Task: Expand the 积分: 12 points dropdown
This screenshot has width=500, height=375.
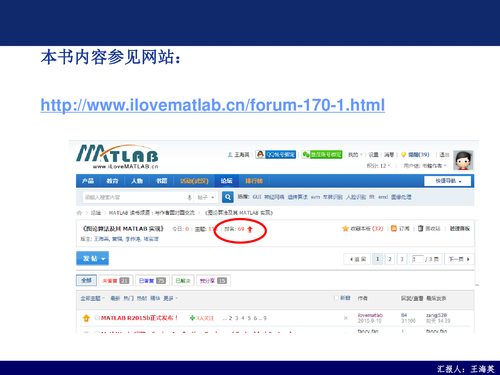Action: tap(378, 166)
